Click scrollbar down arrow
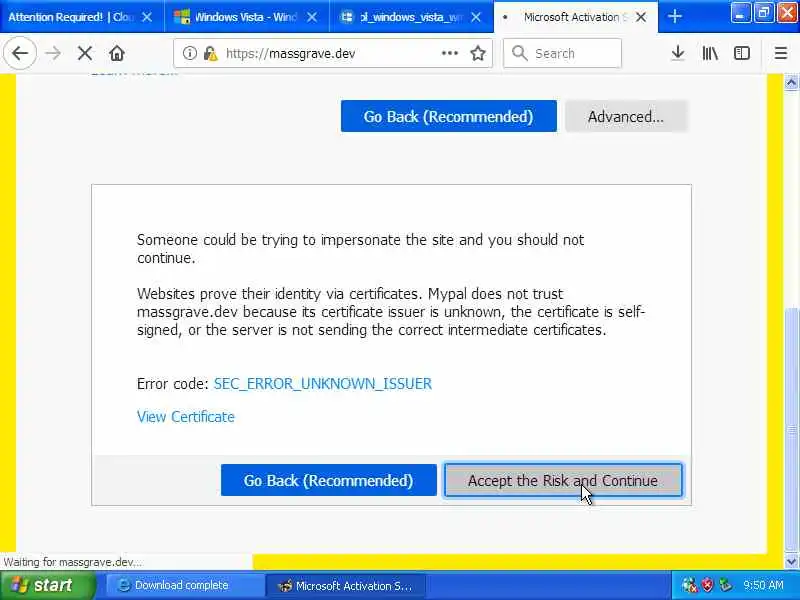The image size is (800, 600). coord(791,562)
